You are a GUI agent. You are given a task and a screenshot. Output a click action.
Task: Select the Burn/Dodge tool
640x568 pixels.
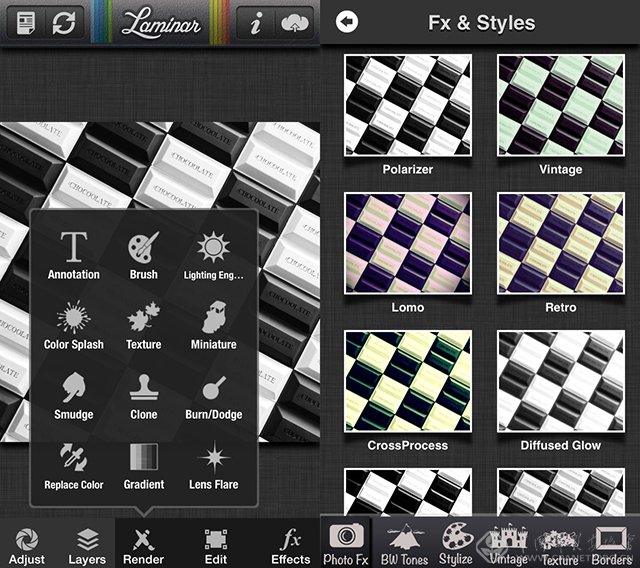point(213,395)
